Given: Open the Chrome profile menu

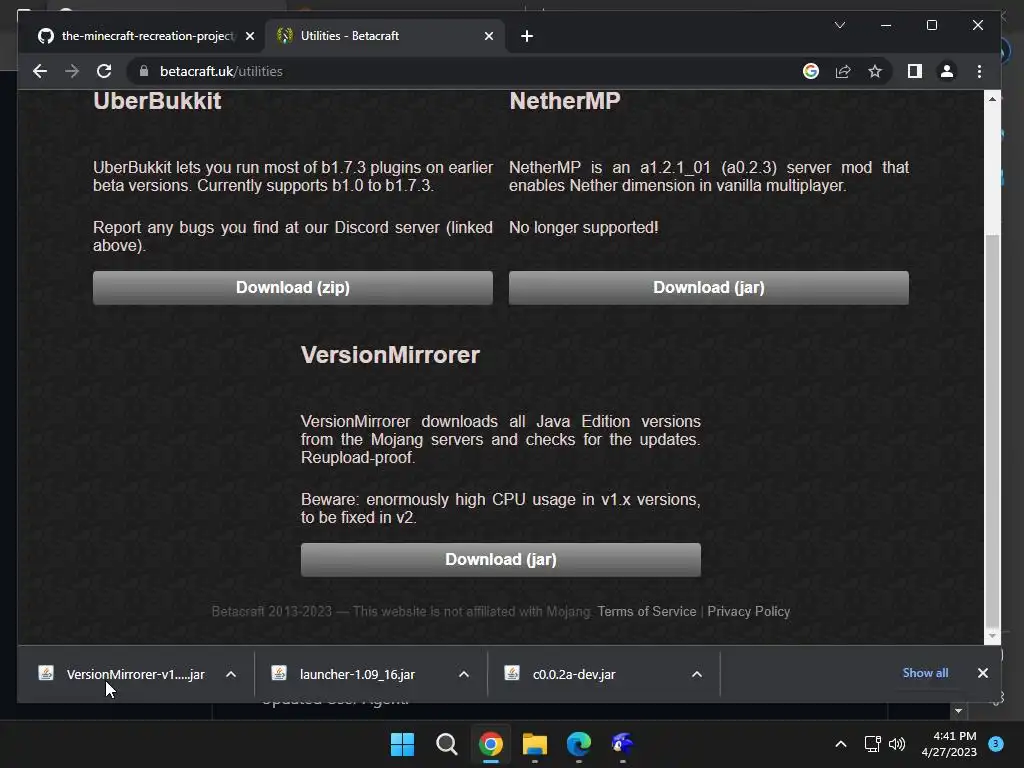Looking at the screenshot, I should (947, 71).
